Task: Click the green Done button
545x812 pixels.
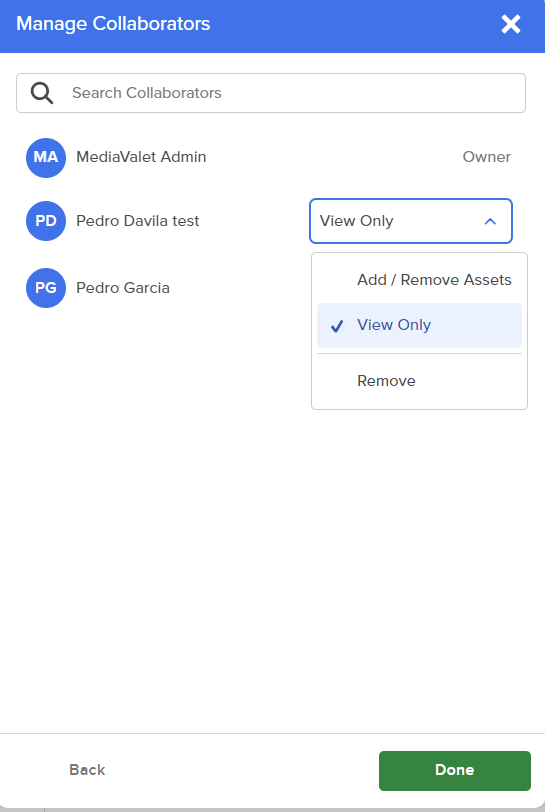Action: tap(455, 771)
